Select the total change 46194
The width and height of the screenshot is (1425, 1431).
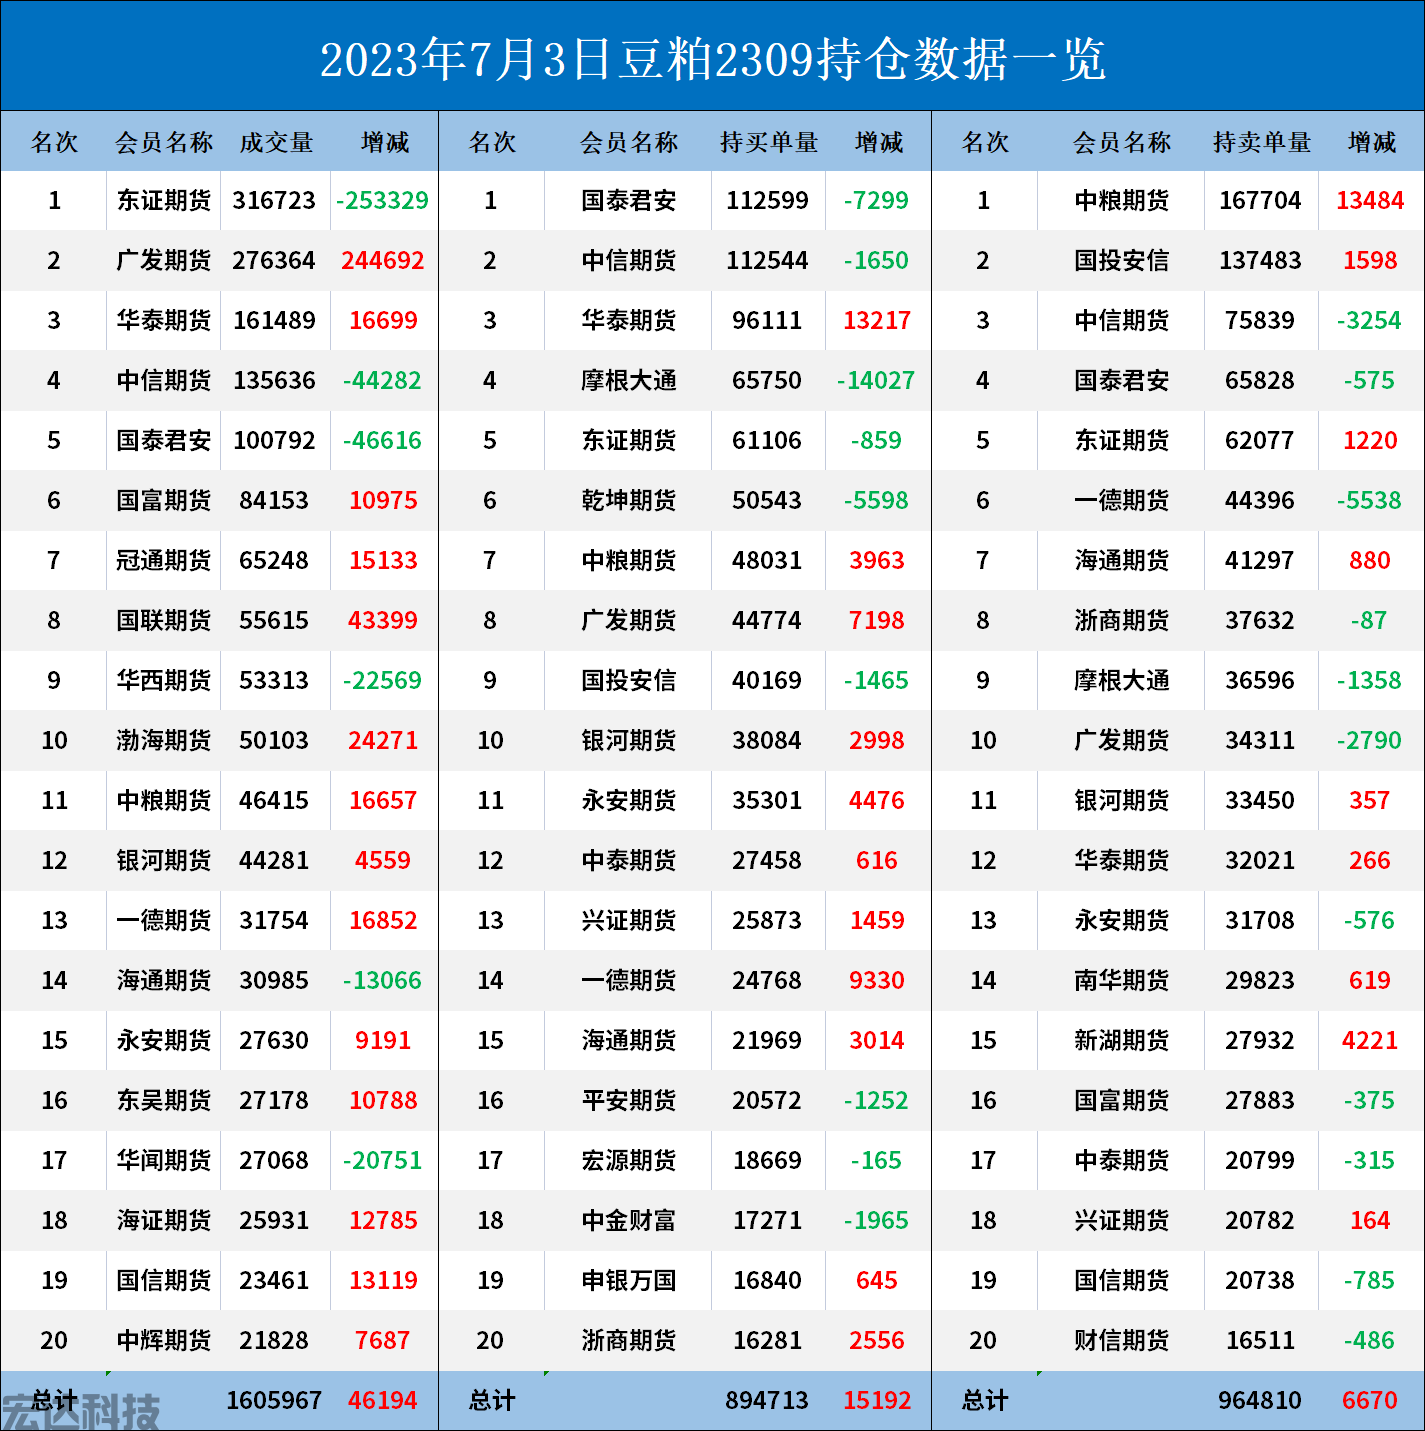pos(383,1400)
